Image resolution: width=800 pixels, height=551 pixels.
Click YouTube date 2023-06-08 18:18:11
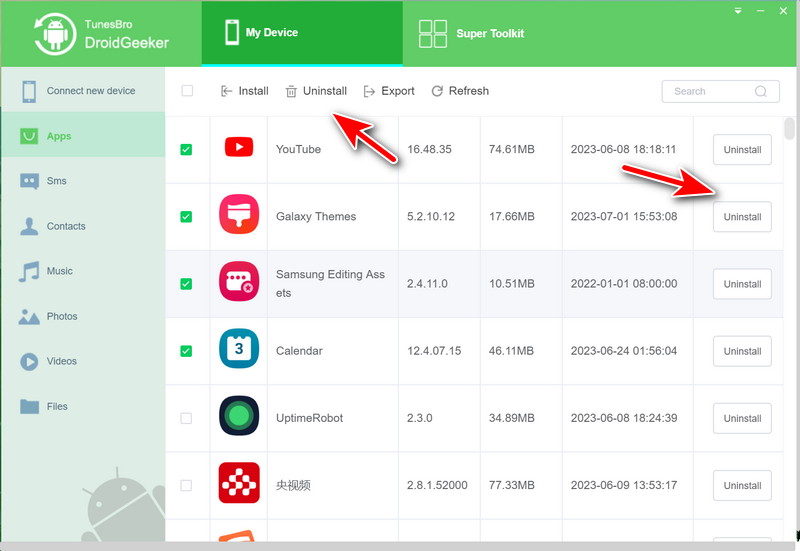coord(623,149)
